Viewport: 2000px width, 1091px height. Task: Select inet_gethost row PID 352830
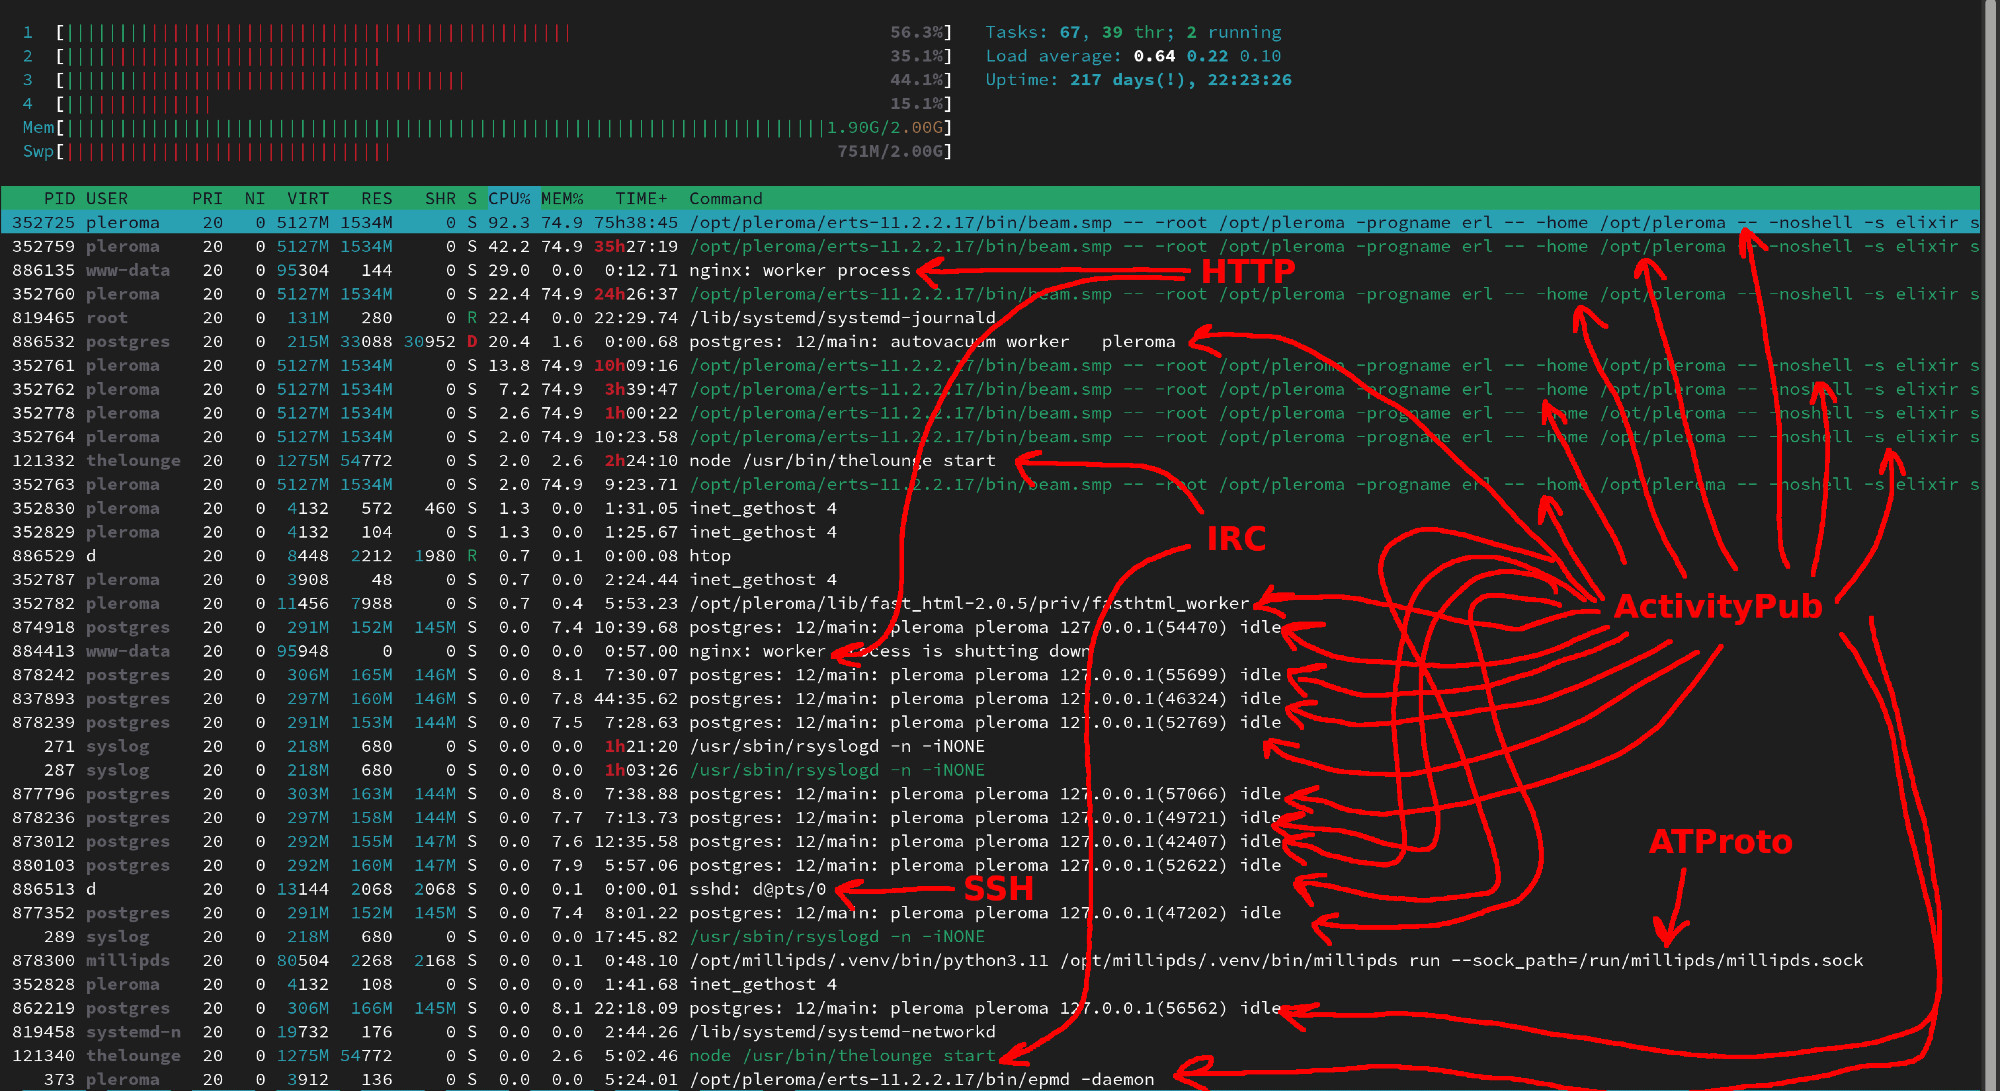click(990, 508)
